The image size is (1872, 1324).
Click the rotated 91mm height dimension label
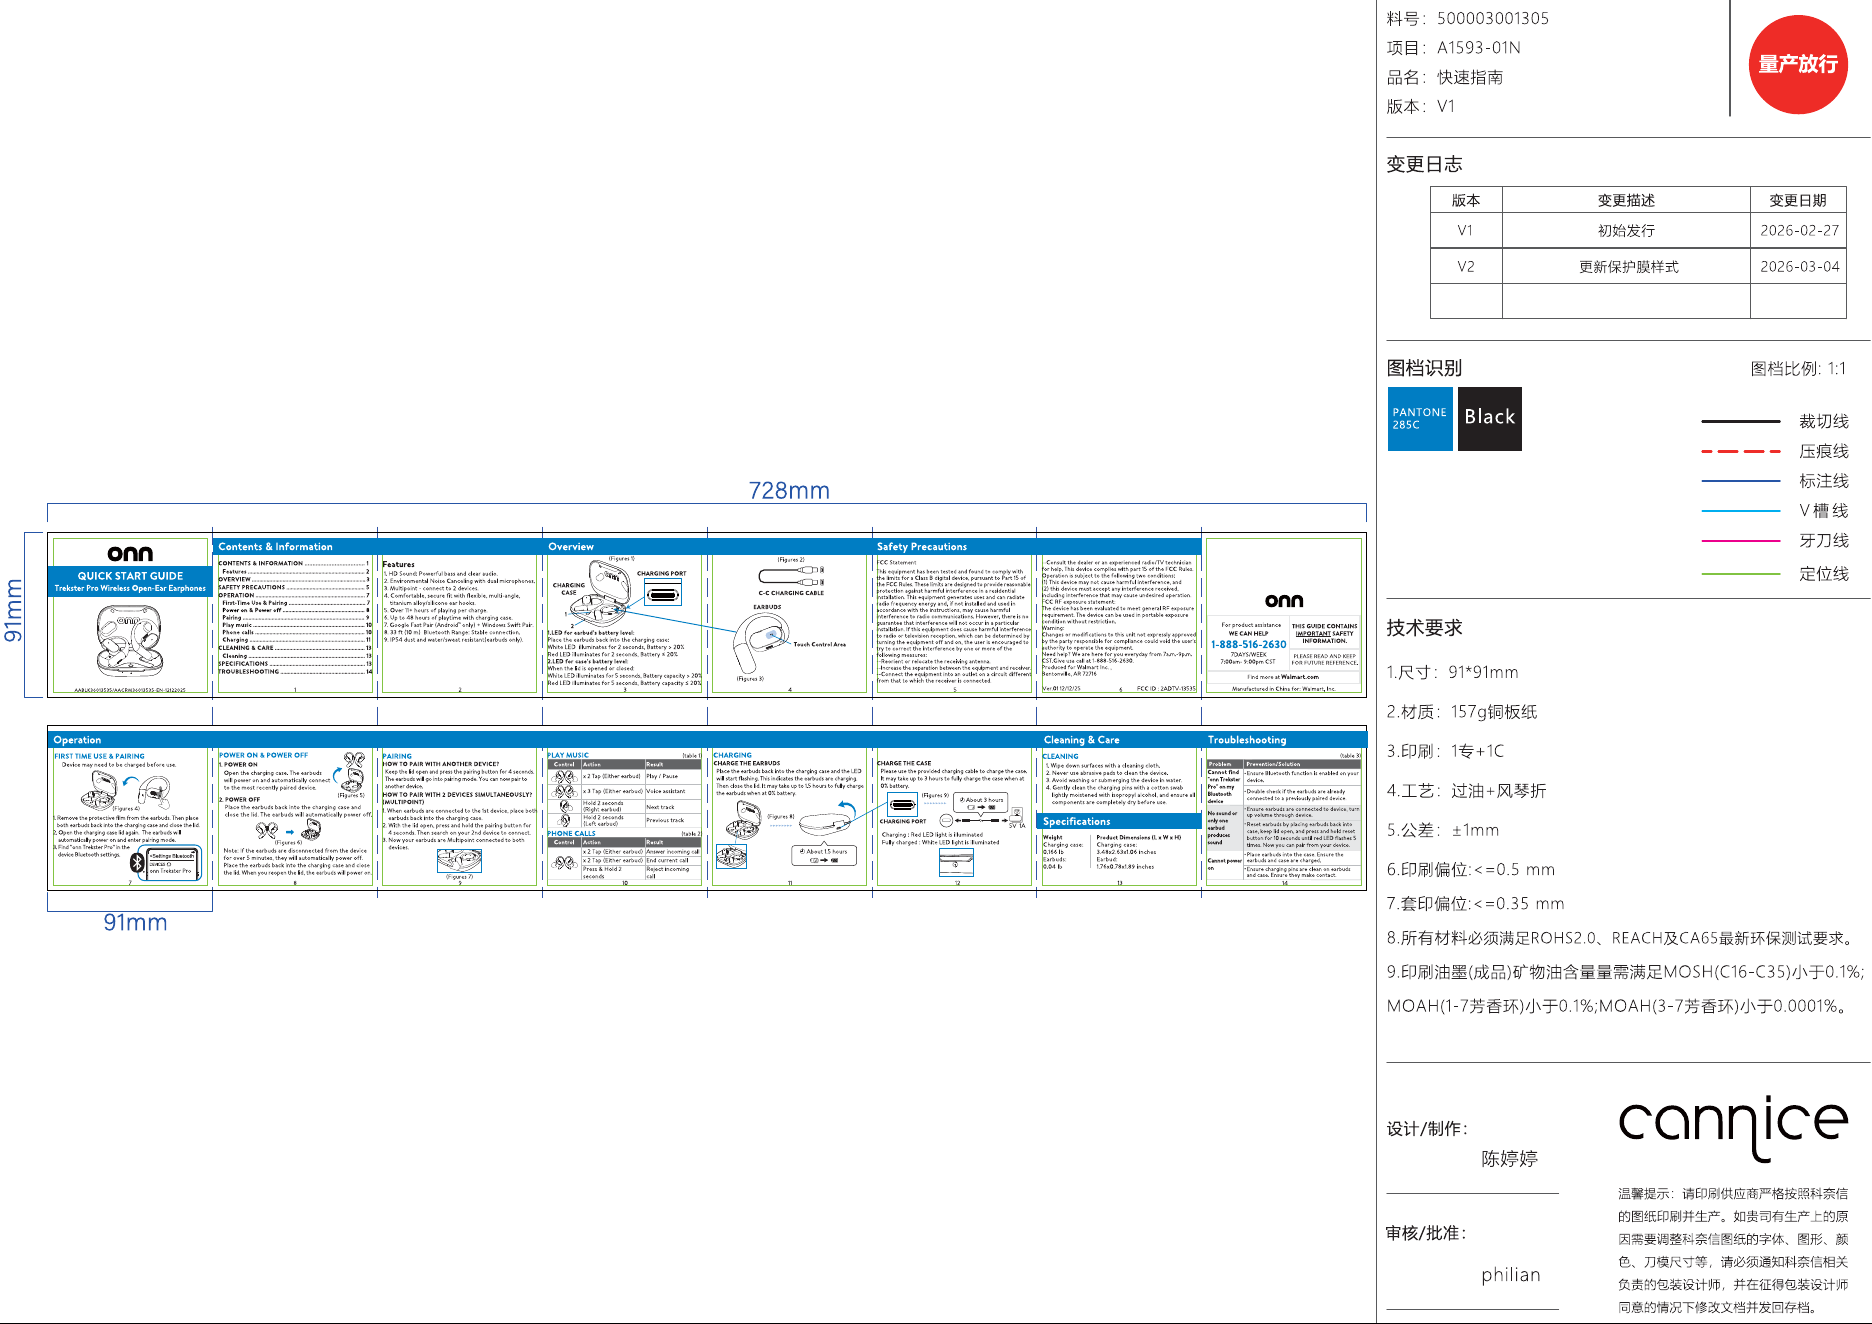(x=13, y=611)
